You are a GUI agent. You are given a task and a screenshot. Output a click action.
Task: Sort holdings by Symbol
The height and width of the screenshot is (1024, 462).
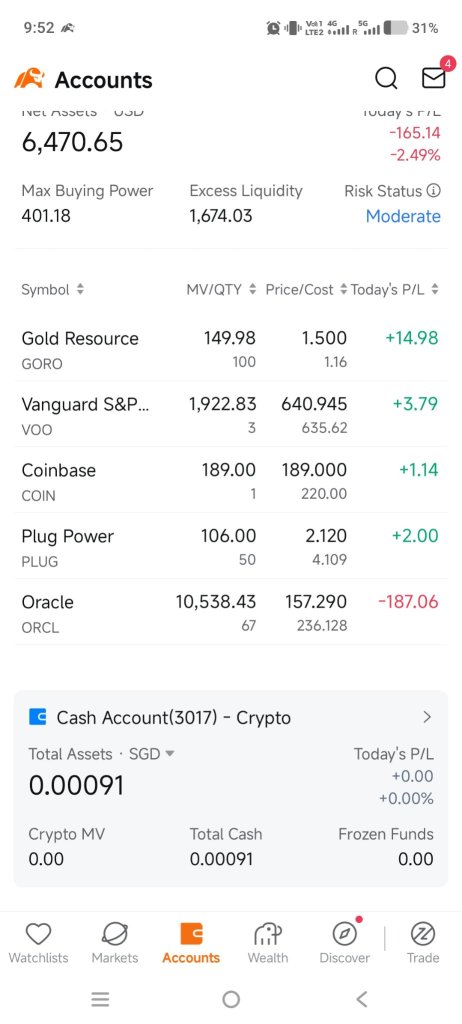point(53,289)
